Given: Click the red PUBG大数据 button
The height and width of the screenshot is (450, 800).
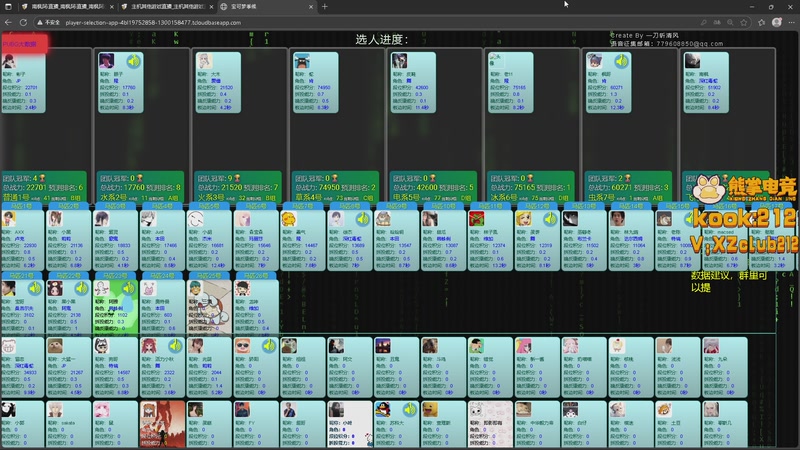Looking at the screenshot, I should (24, 44).
